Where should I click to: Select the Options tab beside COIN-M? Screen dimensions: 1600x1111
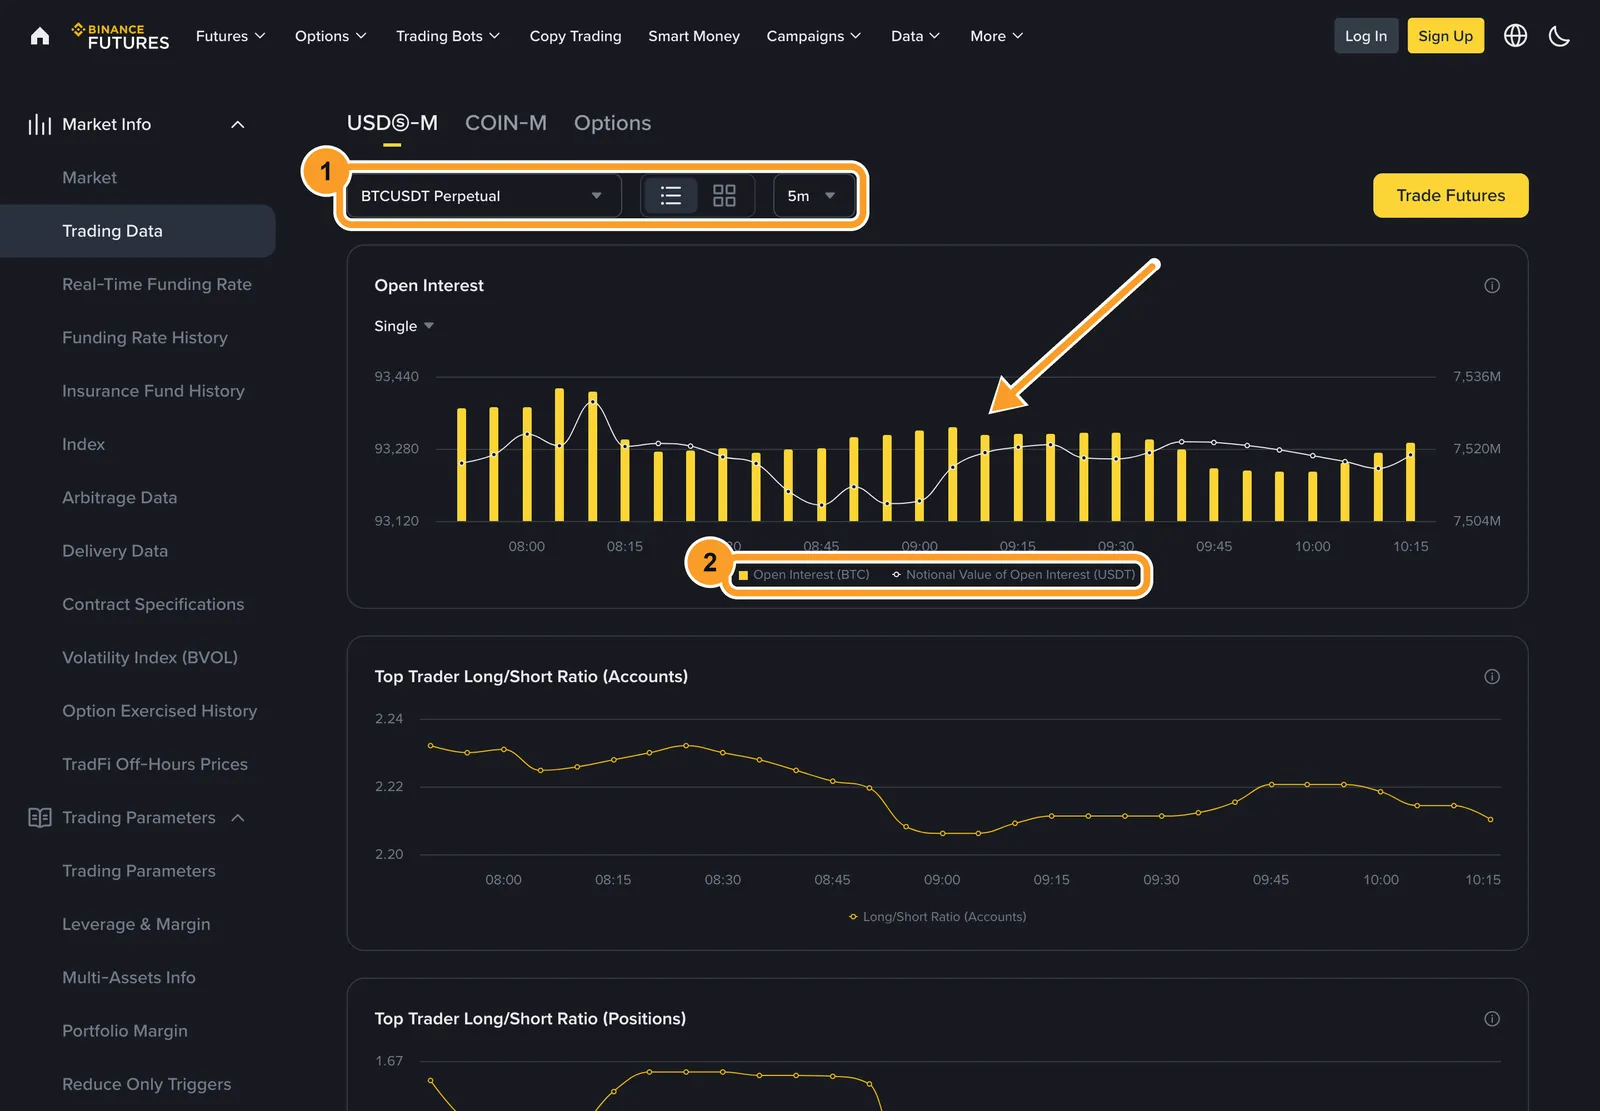[x=612, y=123]
